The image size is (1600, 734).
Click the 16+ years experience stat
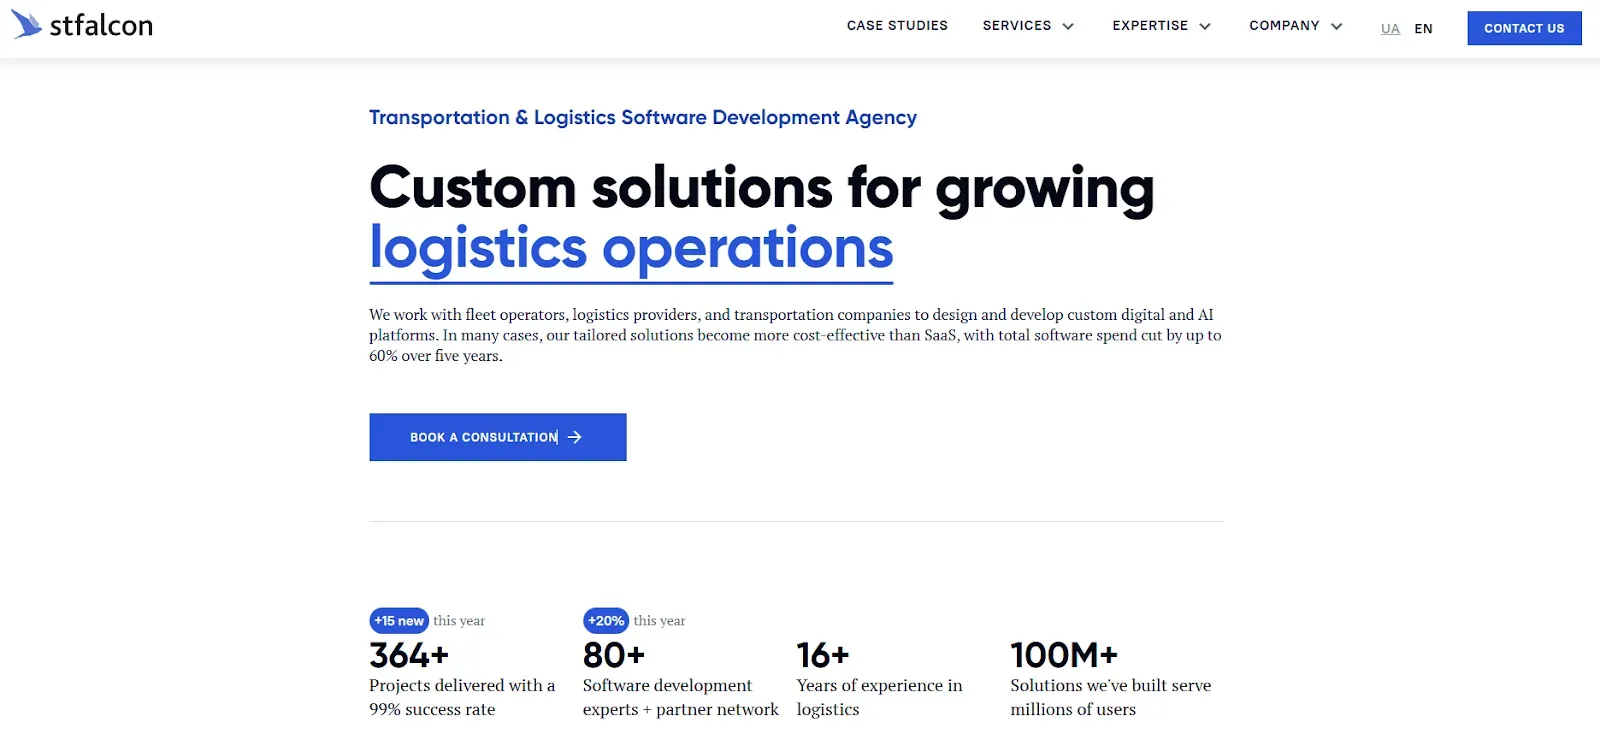(823, 655)
